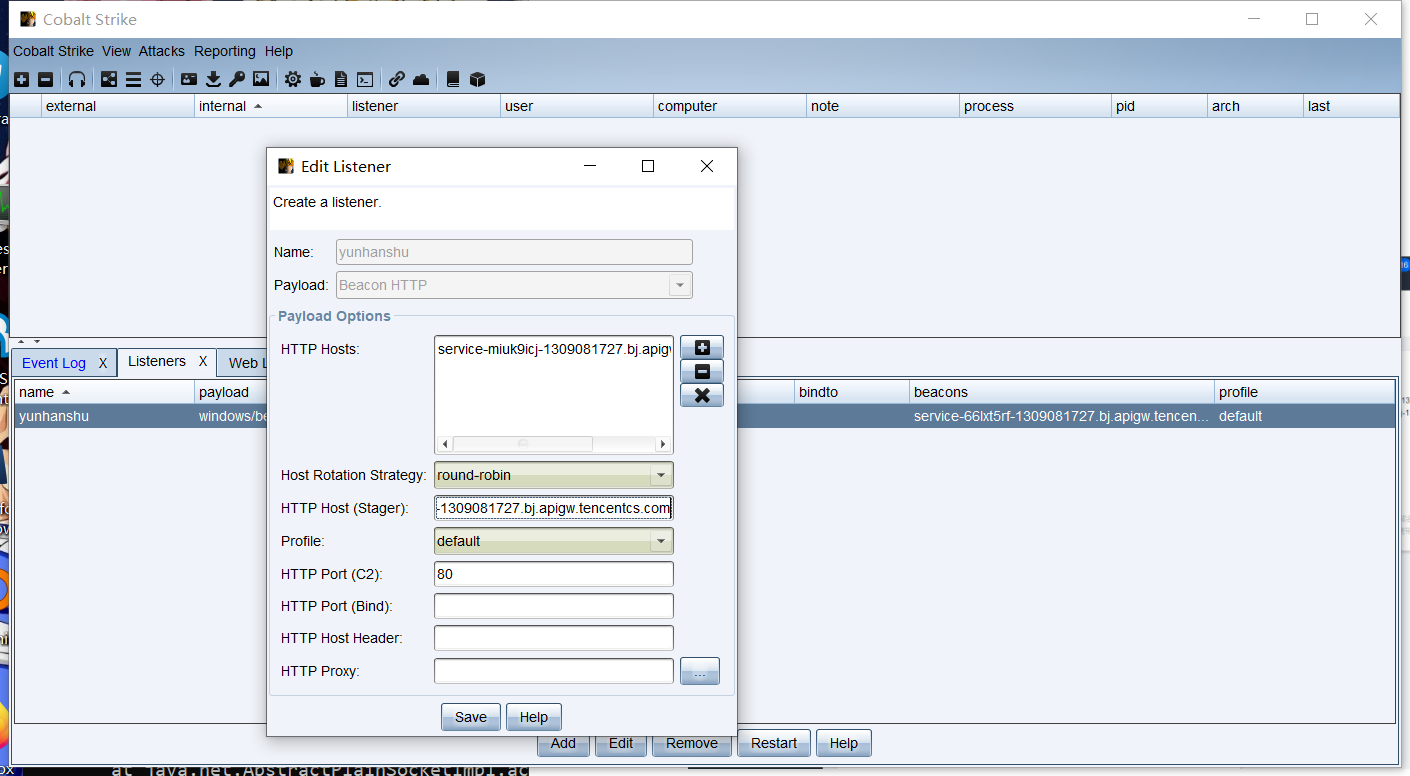Click Help in Edit Listener dialog
This screenshot has width=1410, height=776.
534,717
